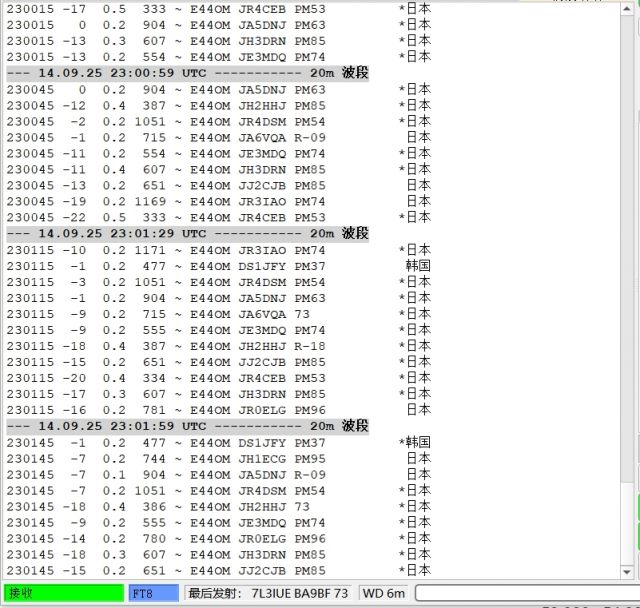Select the 230145 JR0ELG PM96 decode row
This screenshot has height=608, width=640.
218,539
